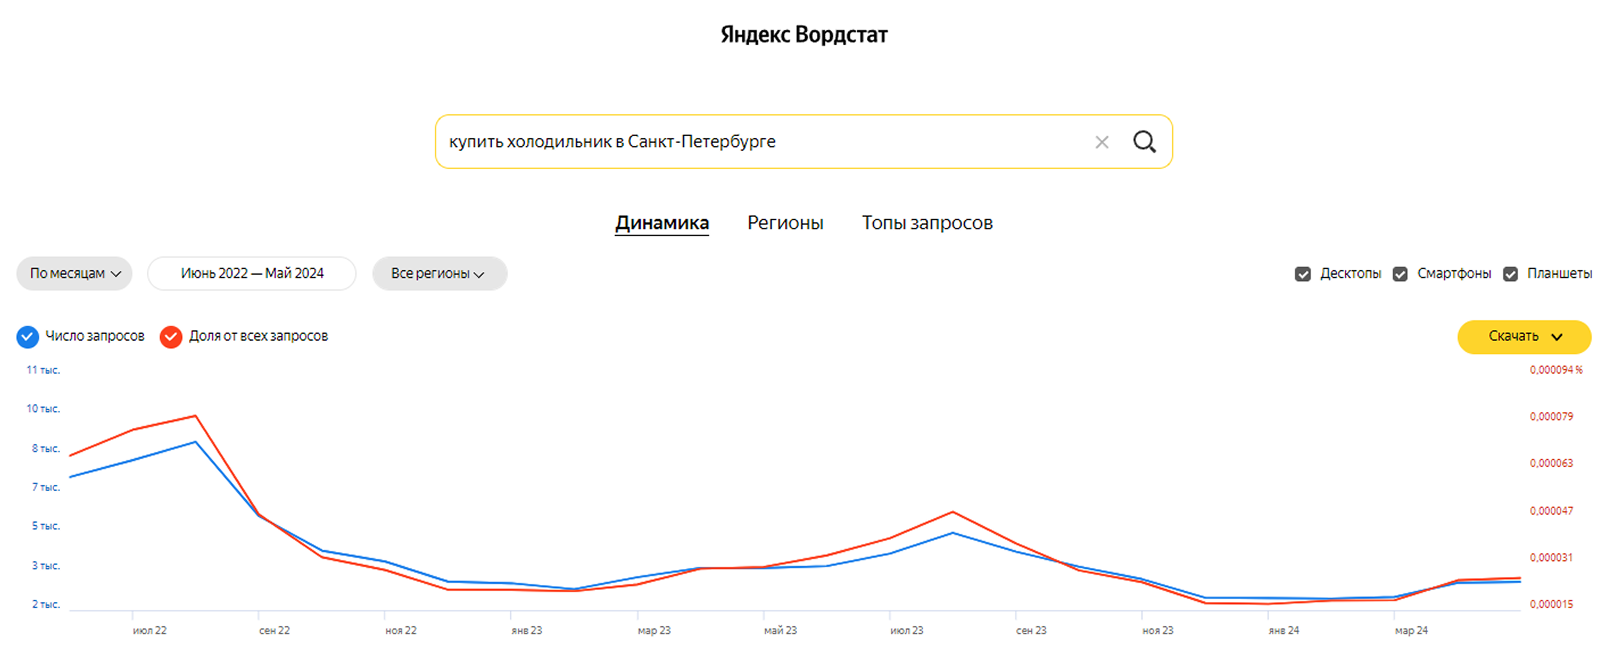Screen dimensions: 1608x660
Task: Click the сен 23 axis label
Action: (1031, 631)
